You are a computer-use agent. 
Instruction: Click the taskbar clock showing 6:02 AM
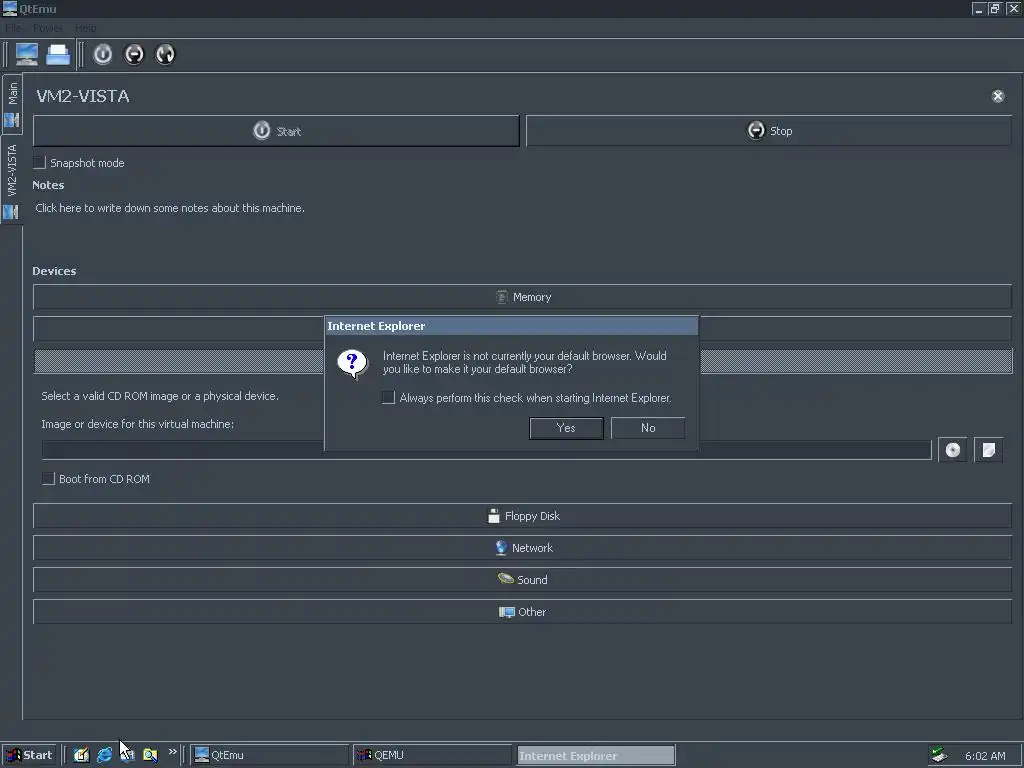985,756
